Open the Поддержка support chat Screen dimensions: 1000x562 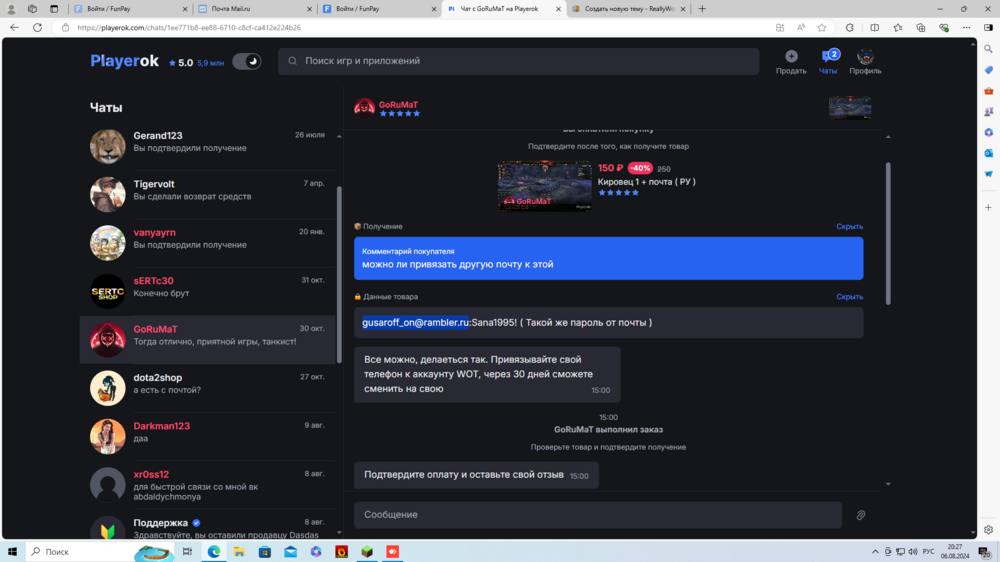tap(207, 527)
